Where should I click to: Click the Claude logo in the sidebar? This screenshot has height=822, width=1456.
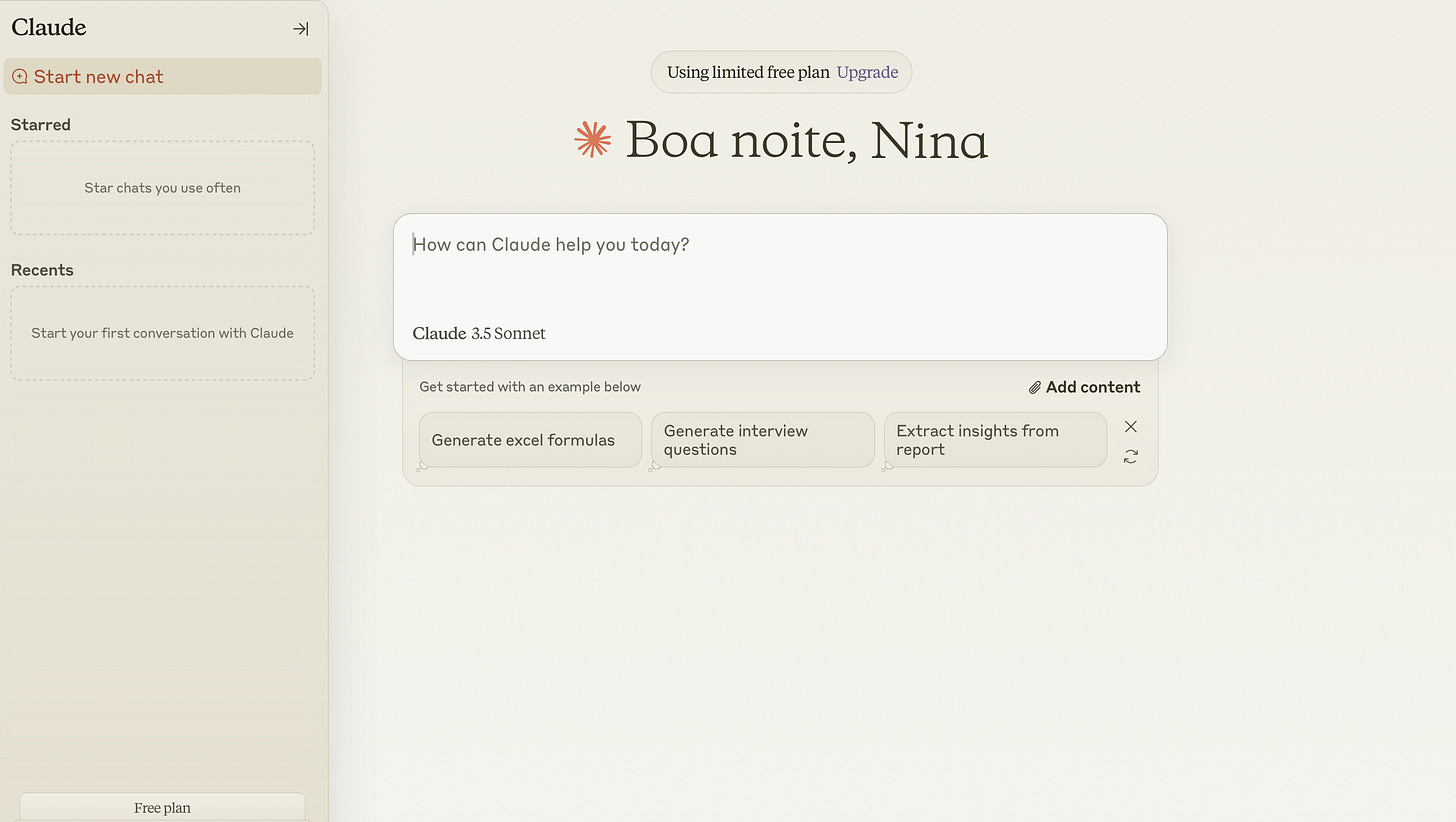click(x=49, y=27)
